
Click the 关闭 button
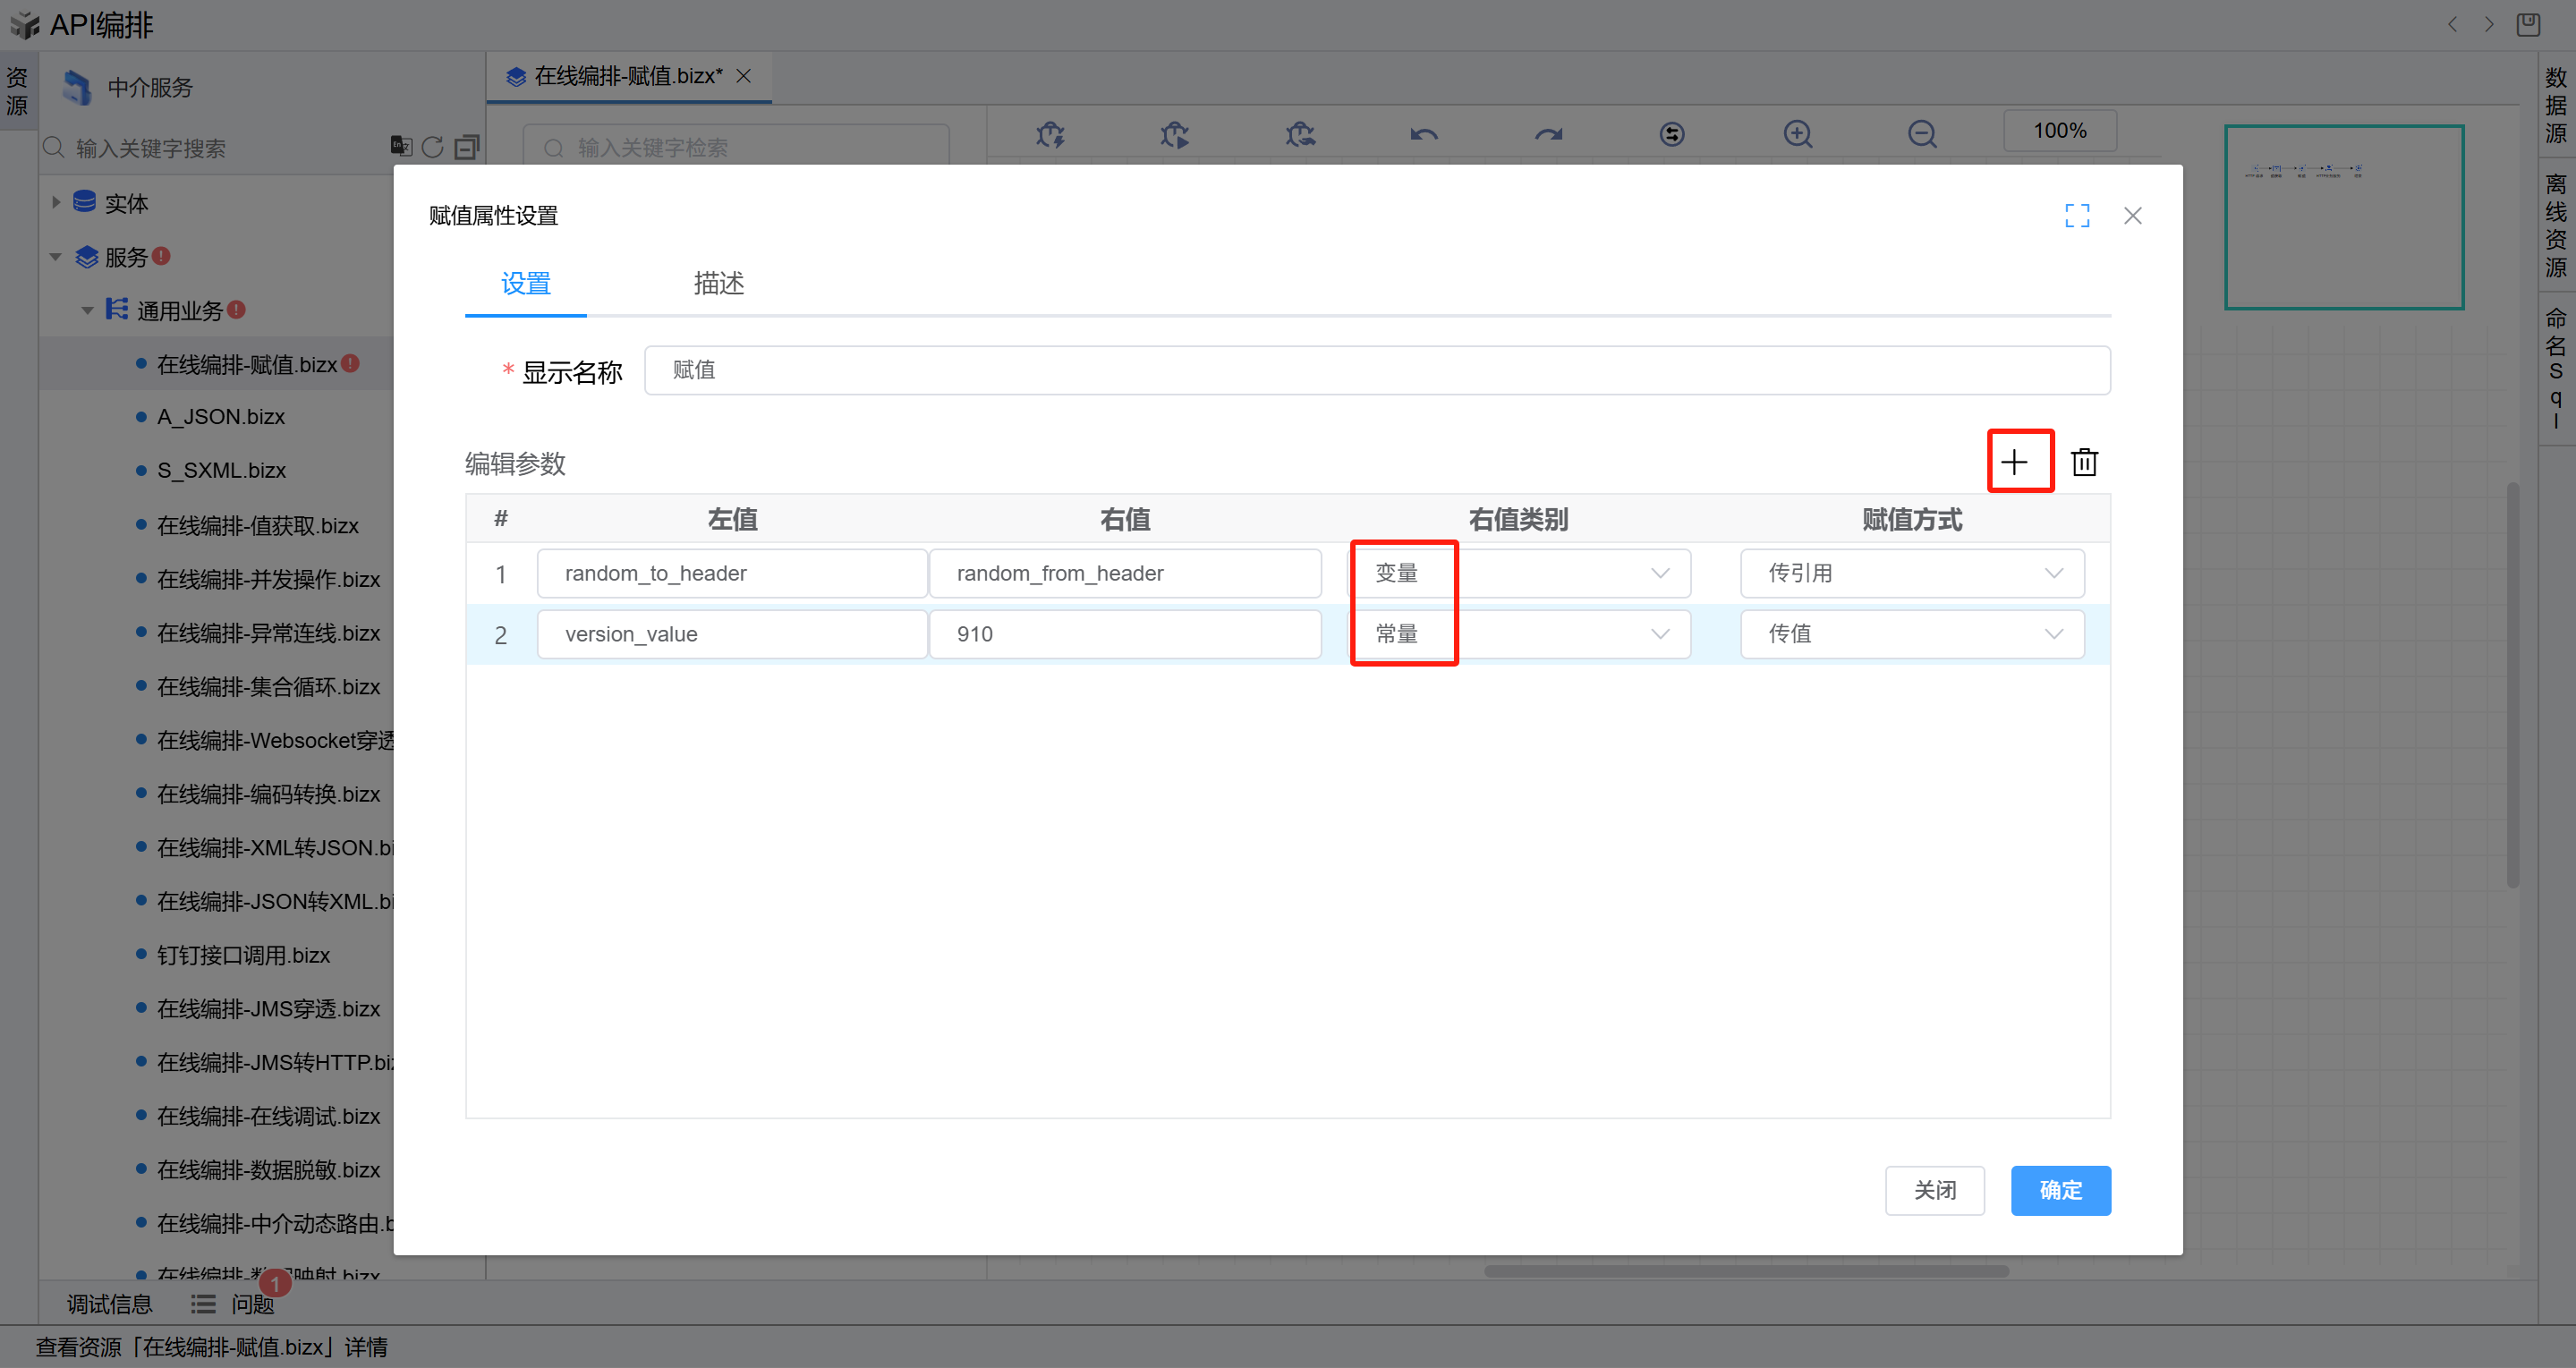click(x=1934, y=1190)
